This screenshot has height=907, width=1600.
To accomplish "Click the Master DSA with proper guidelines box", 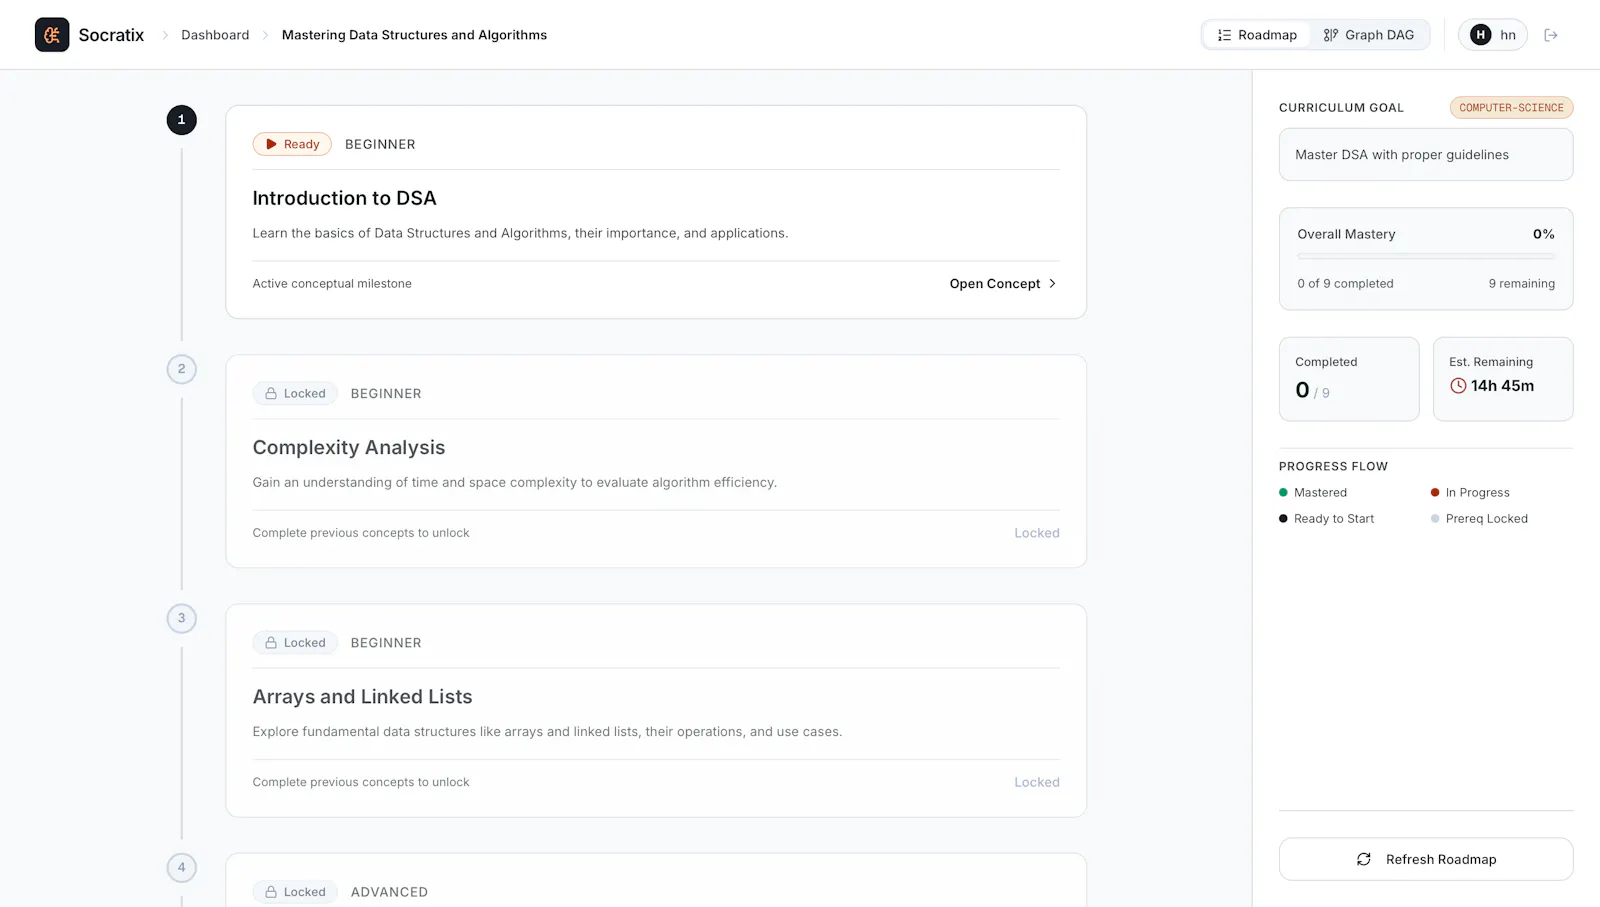I will [1426, 155].
